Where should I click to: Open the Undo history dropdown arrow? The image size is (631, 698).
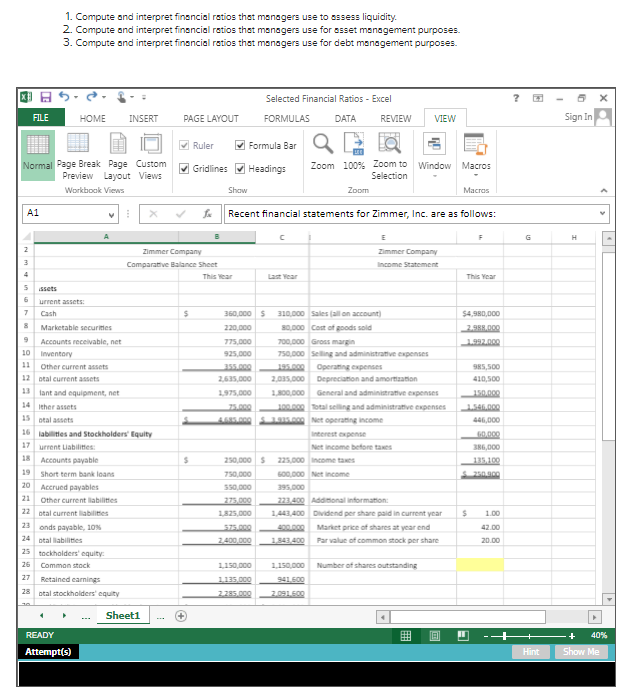click(76, 97)
